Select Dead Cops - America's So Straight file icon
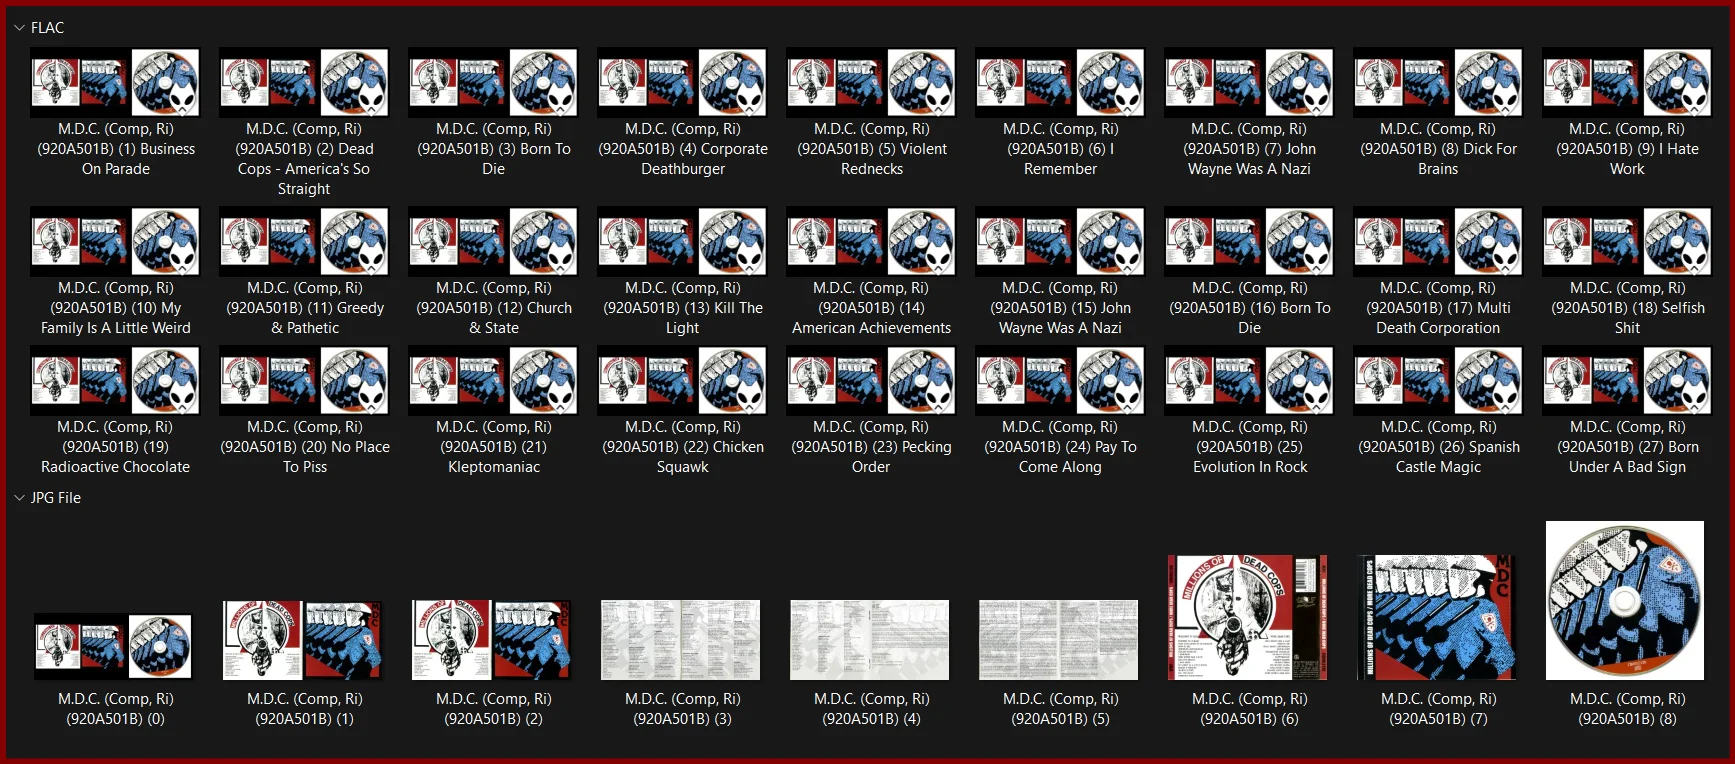1735x764 pixels. (304, 82)
